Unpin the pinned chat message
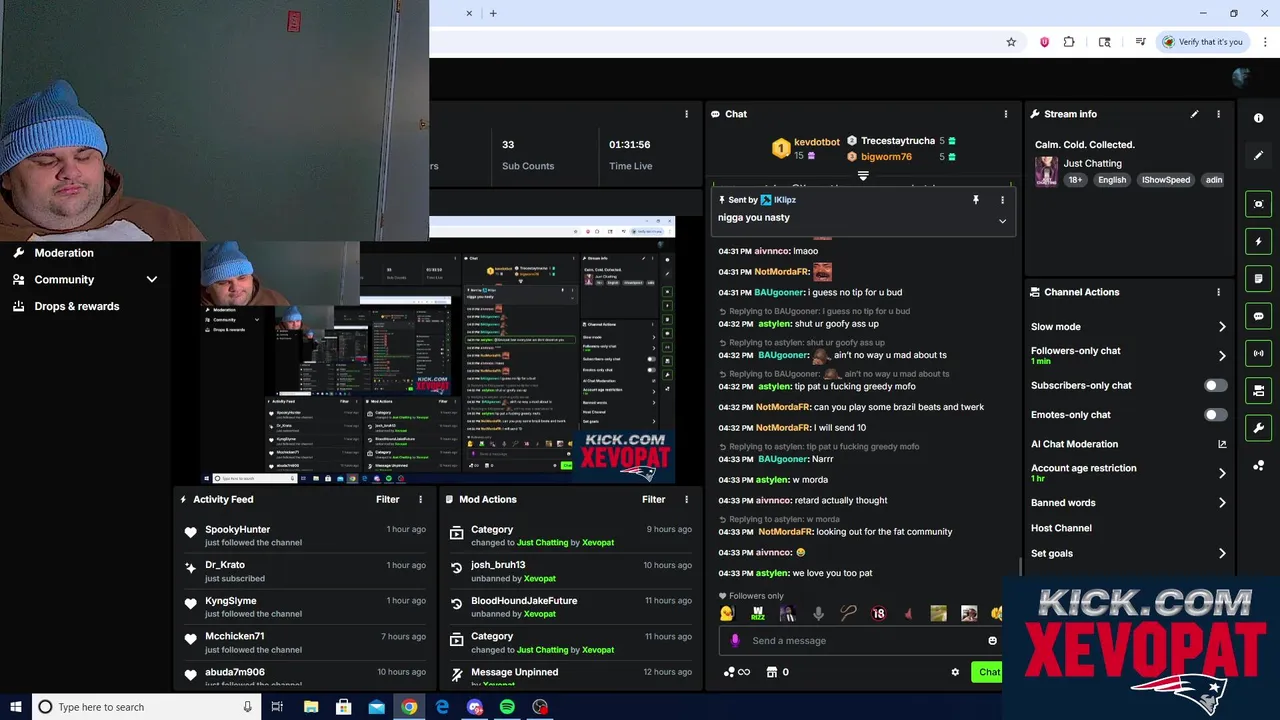 click(976, 200)
